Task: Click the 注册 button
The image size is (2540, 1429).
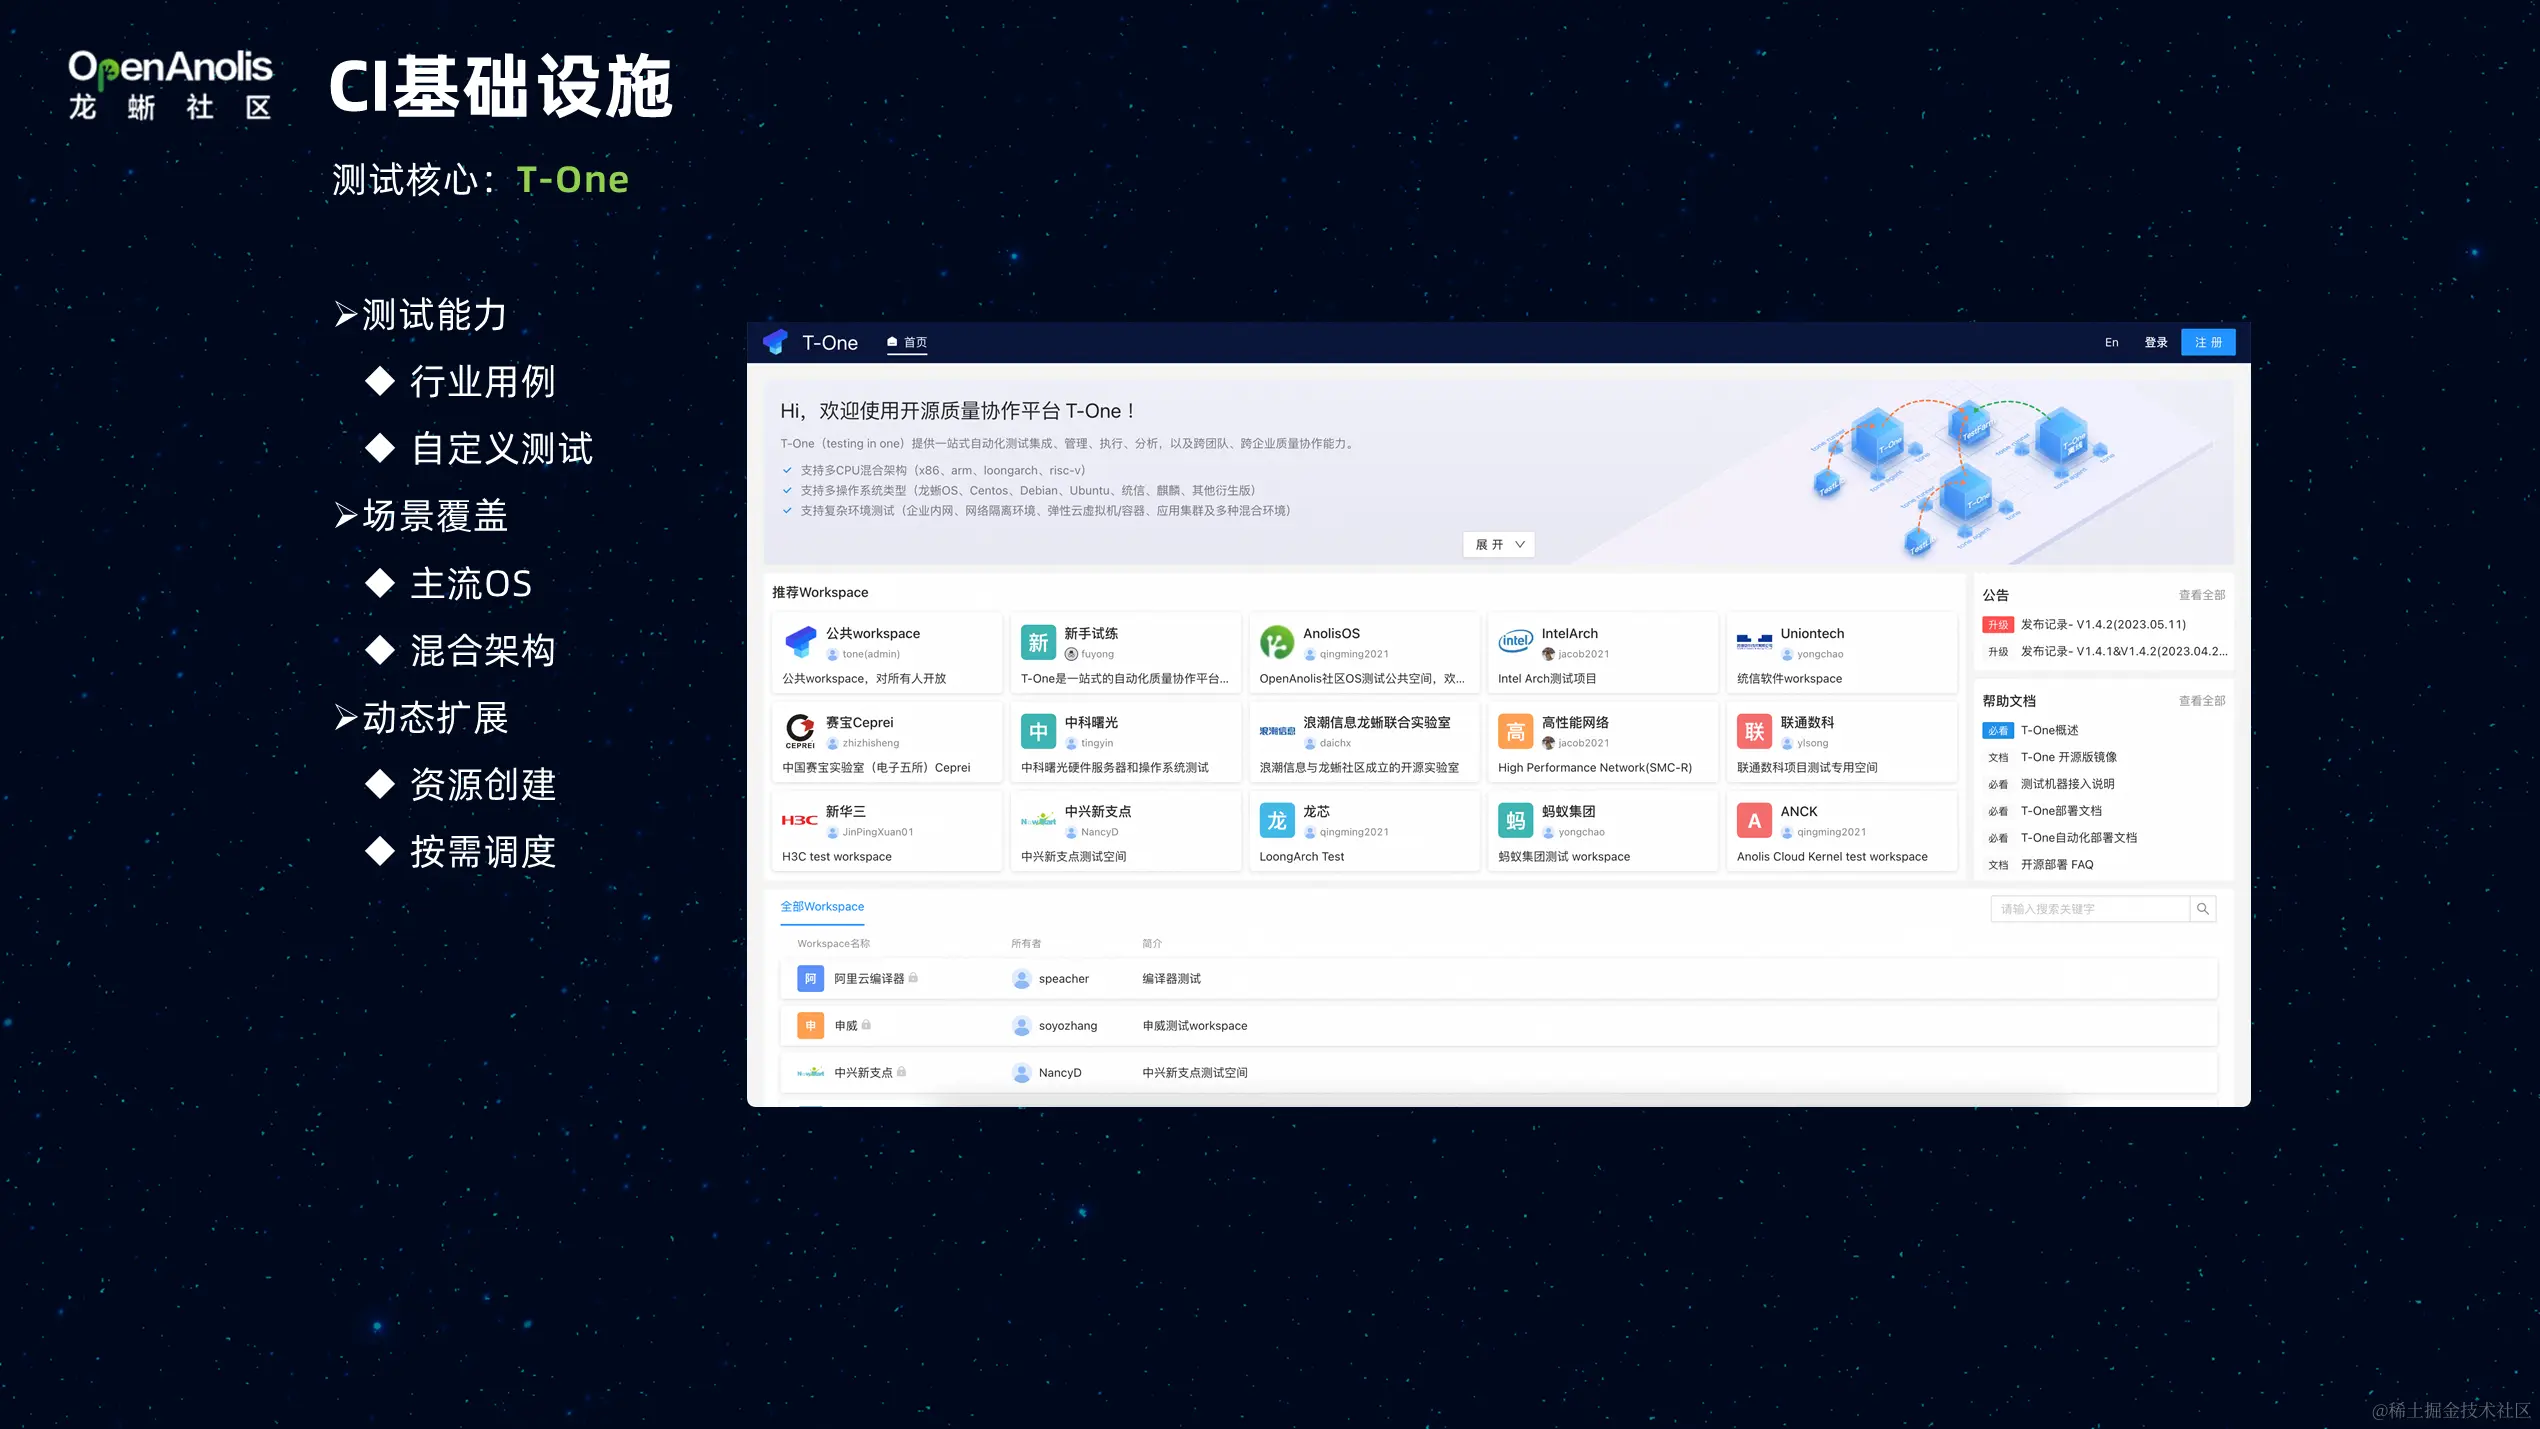Action: point(2208,342)
